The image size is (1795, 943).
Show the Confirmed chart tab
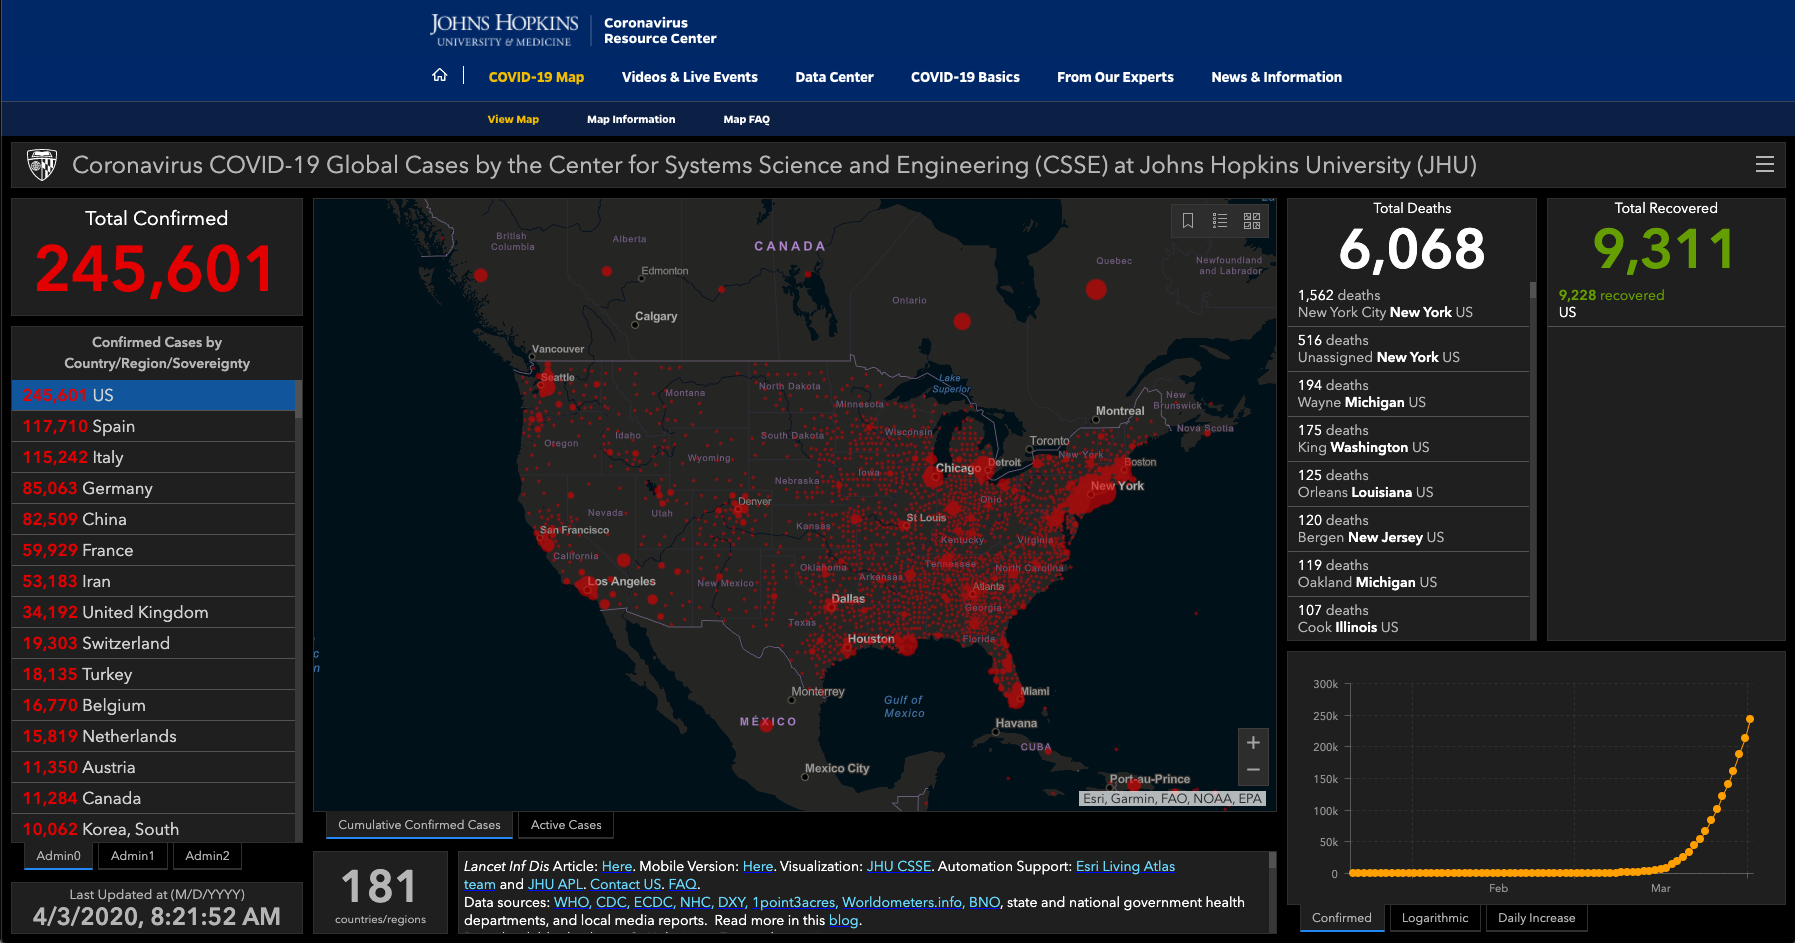coord(1342,918)
